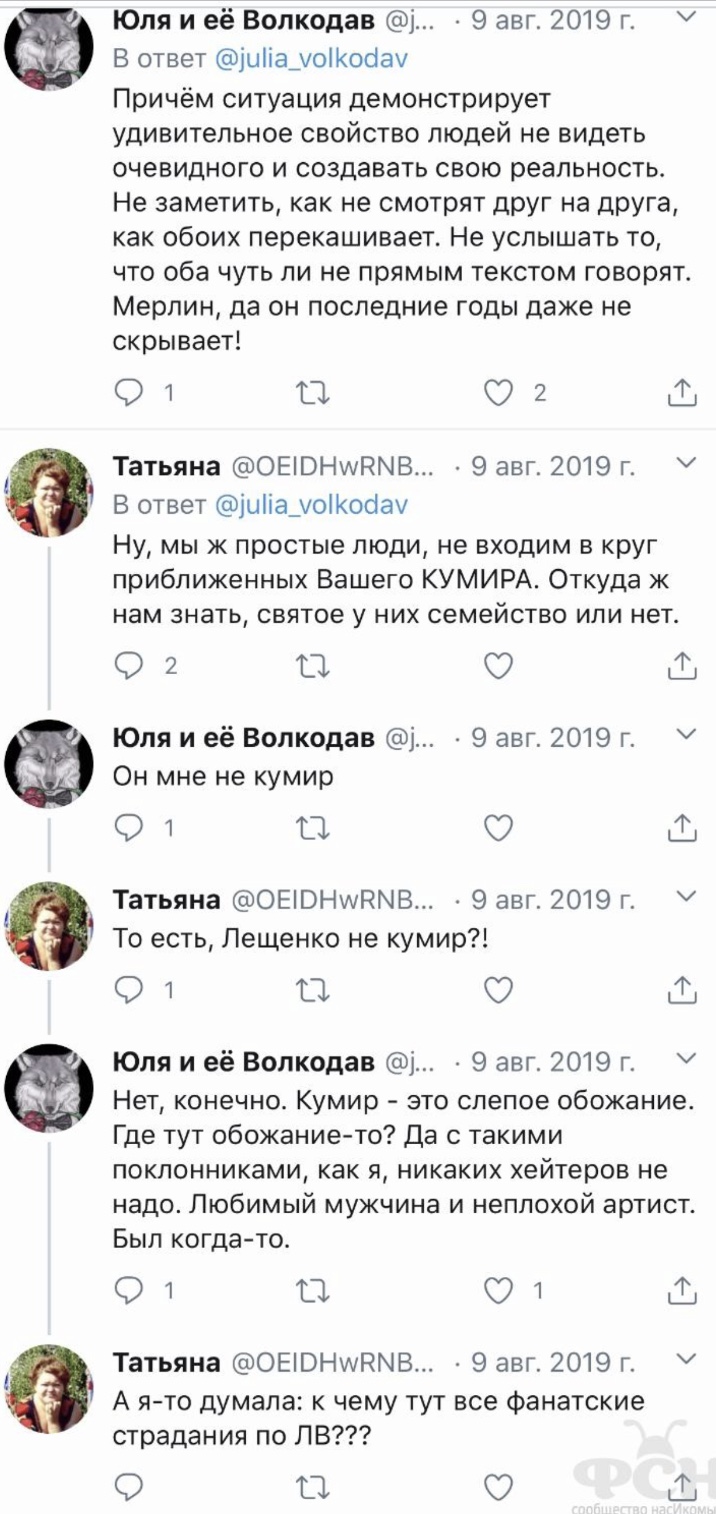Share the tweet about "удивительное свойство людей"
716x1514 pixels.
point(681,393)
